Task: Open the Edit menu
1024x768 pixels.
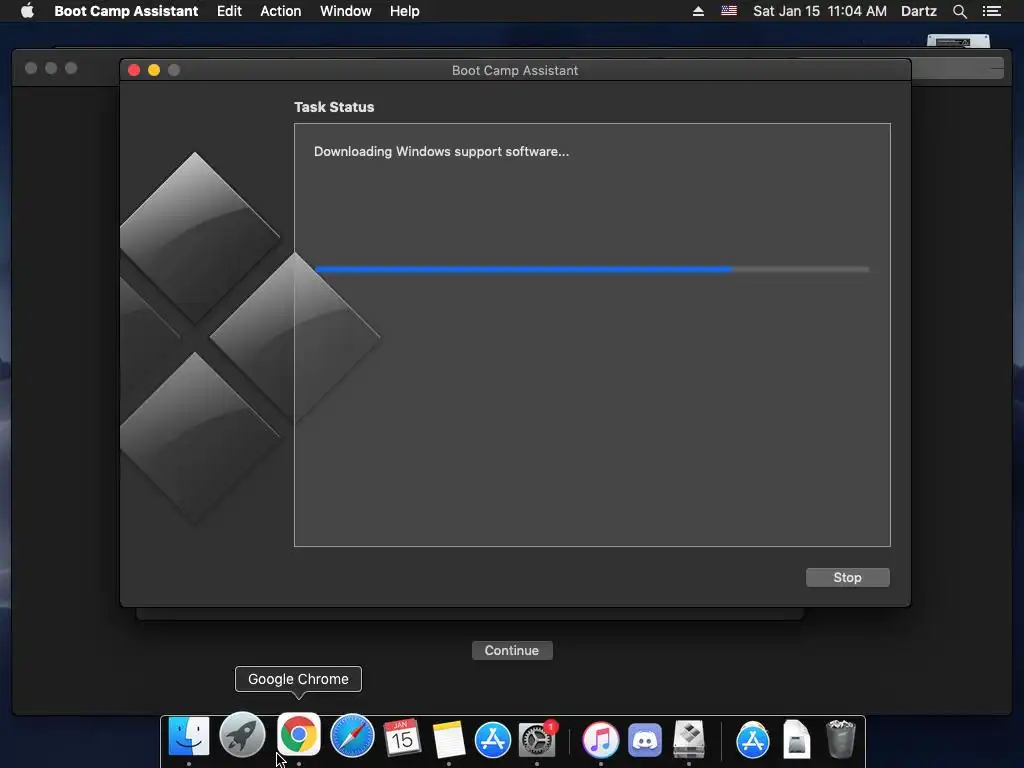Action: [229, 11]
